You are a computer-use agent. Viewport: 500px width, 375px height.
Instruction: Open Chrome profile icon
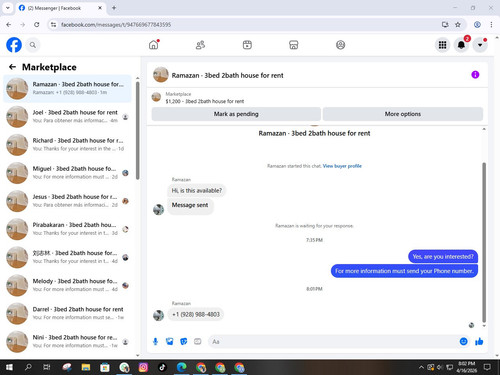pyautogui.click(x=477, y=25)
